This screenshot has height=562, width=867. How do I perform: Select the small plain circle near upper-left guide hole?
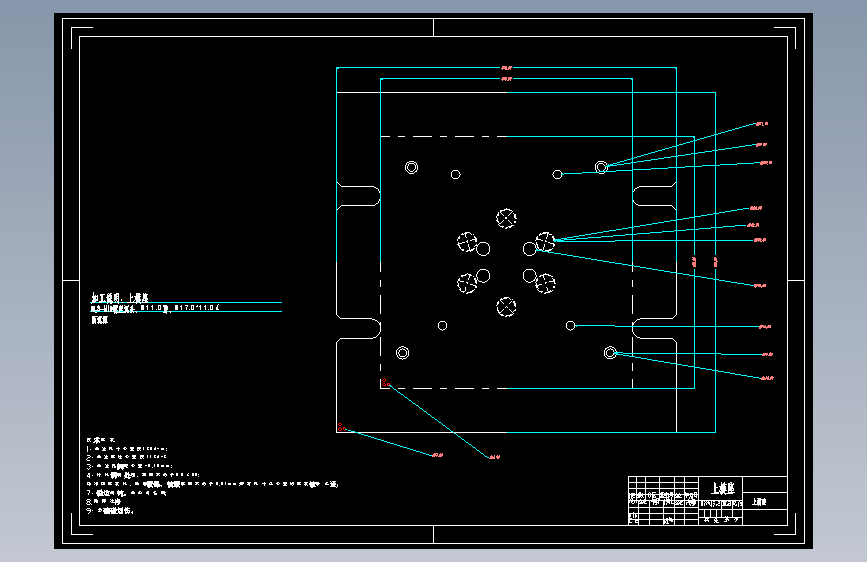pos(456,174)
